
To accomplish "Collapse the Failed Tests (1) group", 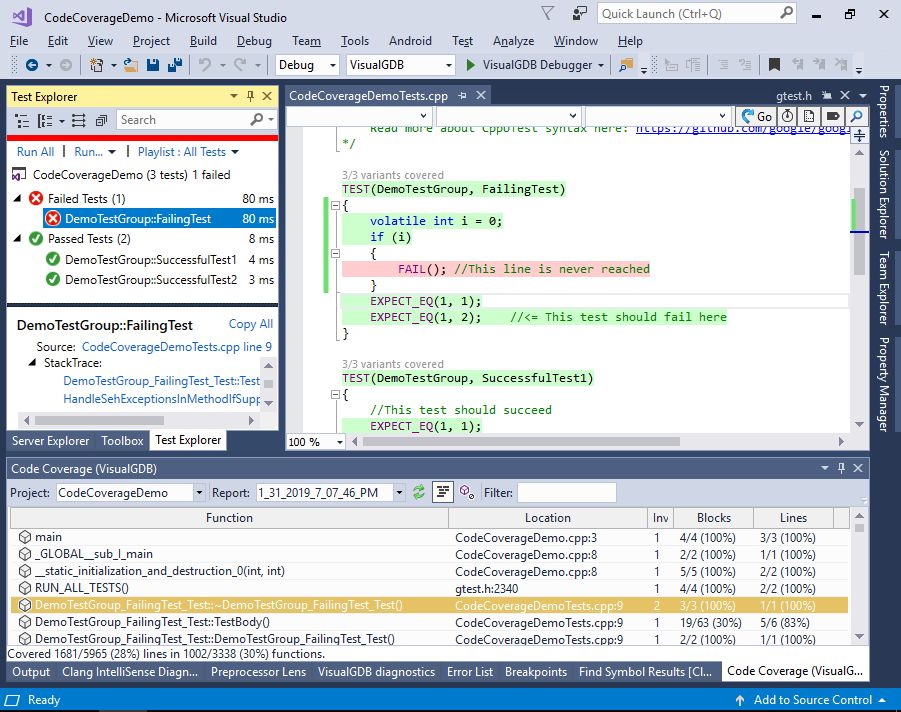I will (x=17, y=198).
